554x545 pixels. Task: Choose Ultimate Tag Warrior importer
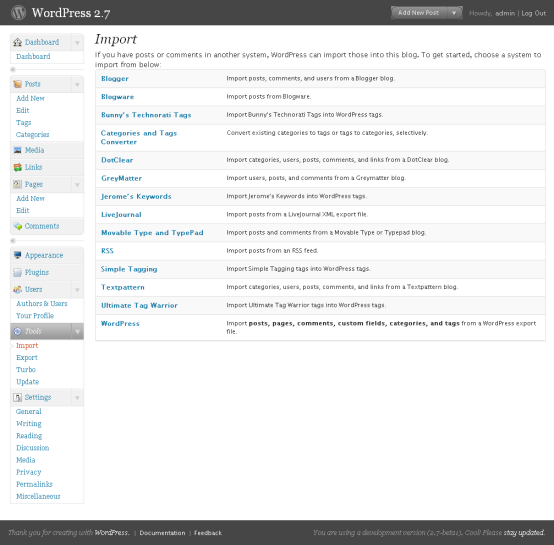tap(139, 306)
